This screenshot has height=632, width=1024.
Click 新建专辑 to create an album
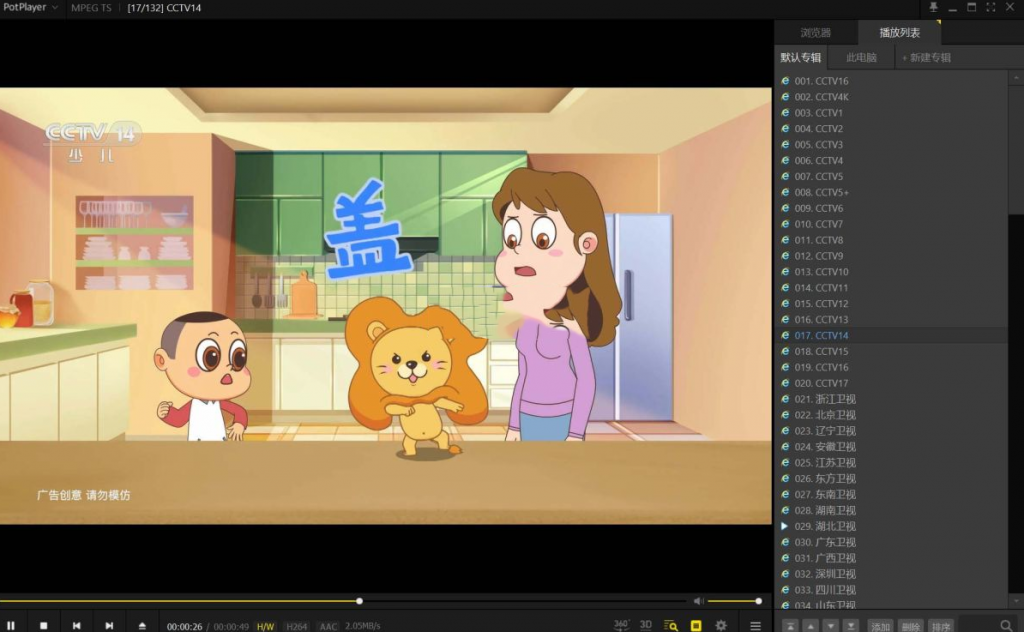pyautogui.click(x=926, y=58)
